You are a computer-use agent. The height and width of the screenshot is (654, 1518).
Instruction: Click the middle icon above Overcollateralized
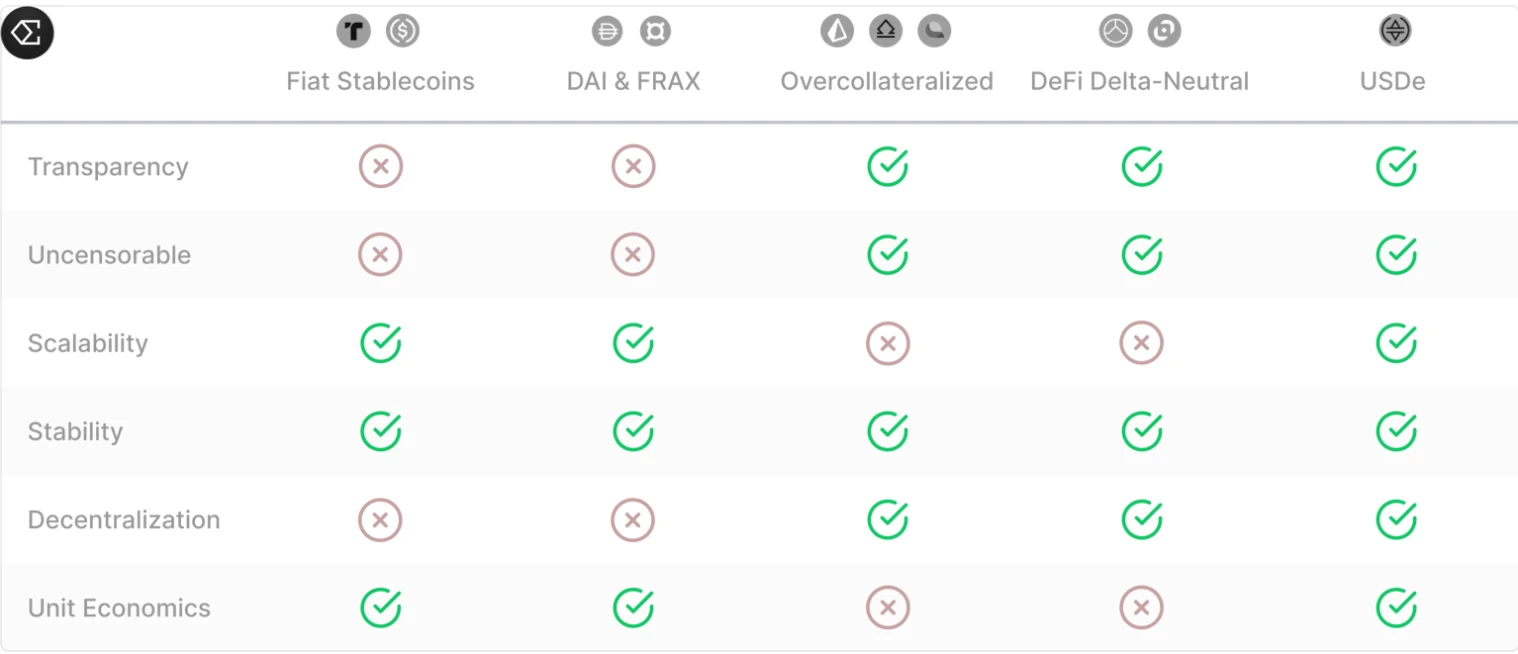point(885,32)
